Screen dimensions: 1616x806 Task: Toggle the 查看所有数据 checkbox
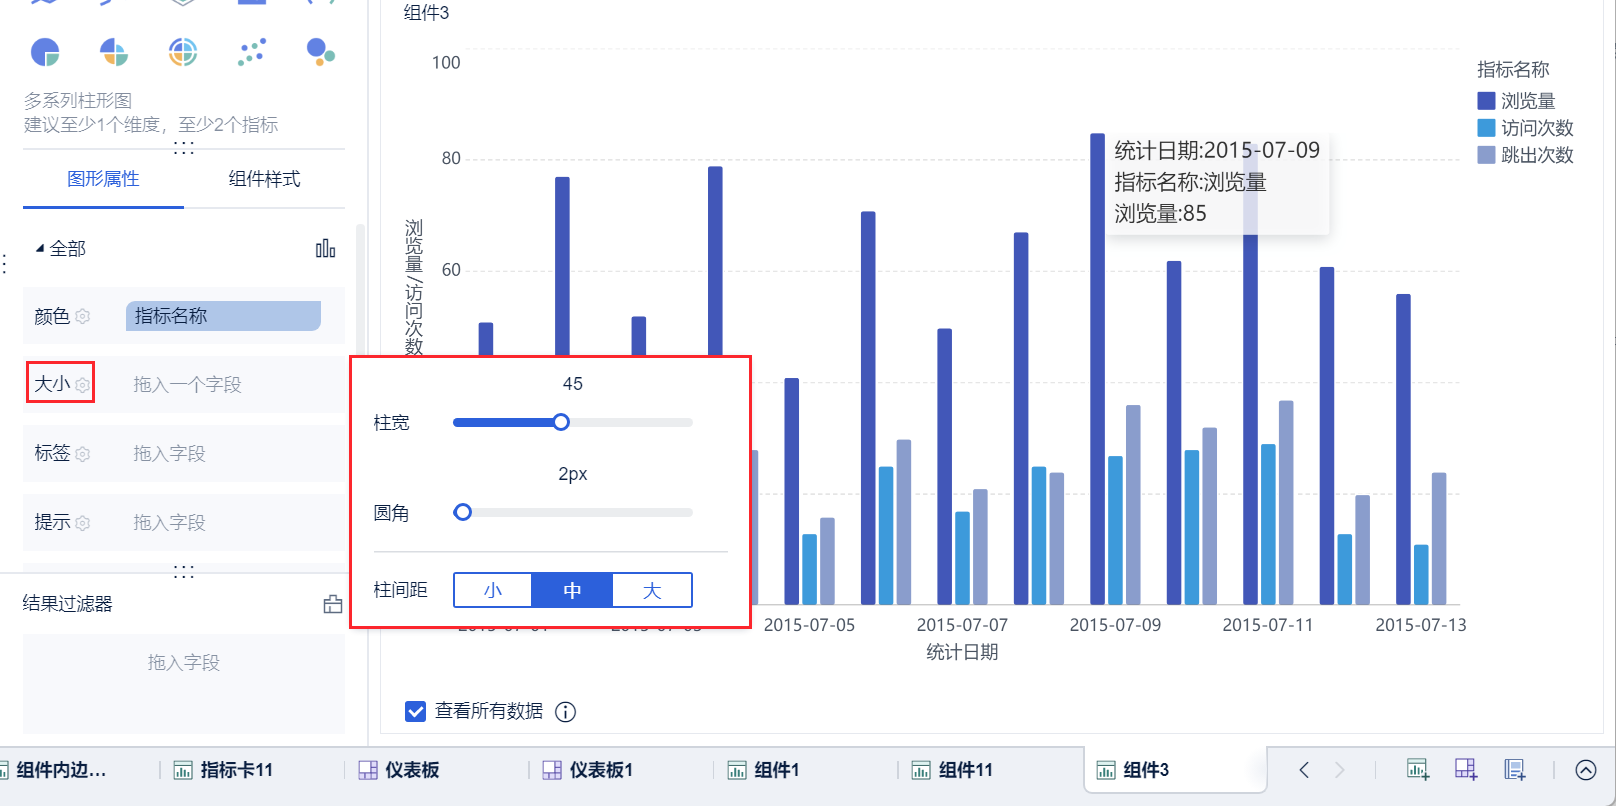coord(416,711)
